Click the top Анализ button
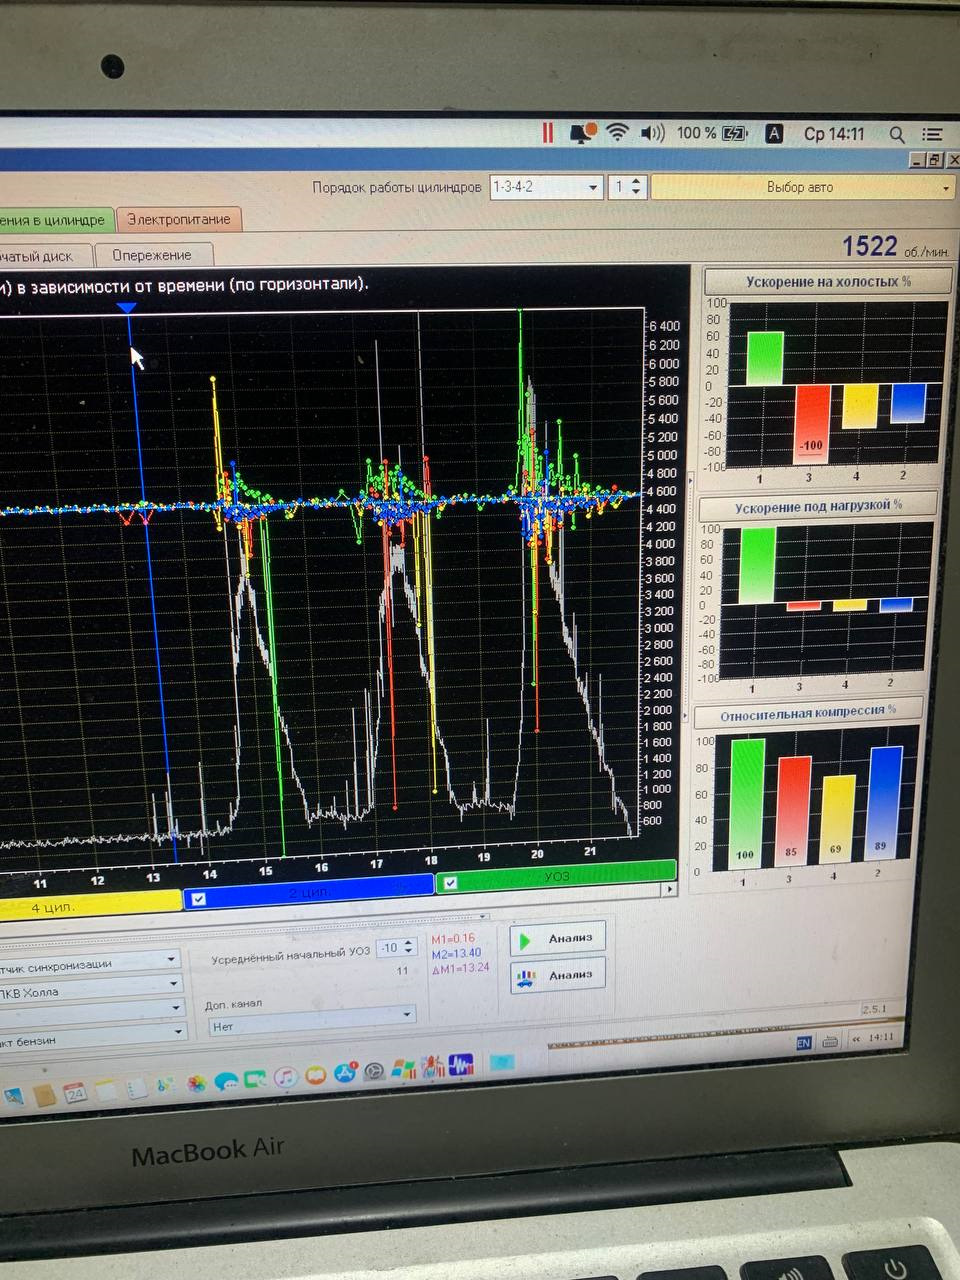The height and width of the screenshot is (1280, 960). pyautogui.click(x=557, y=939)
